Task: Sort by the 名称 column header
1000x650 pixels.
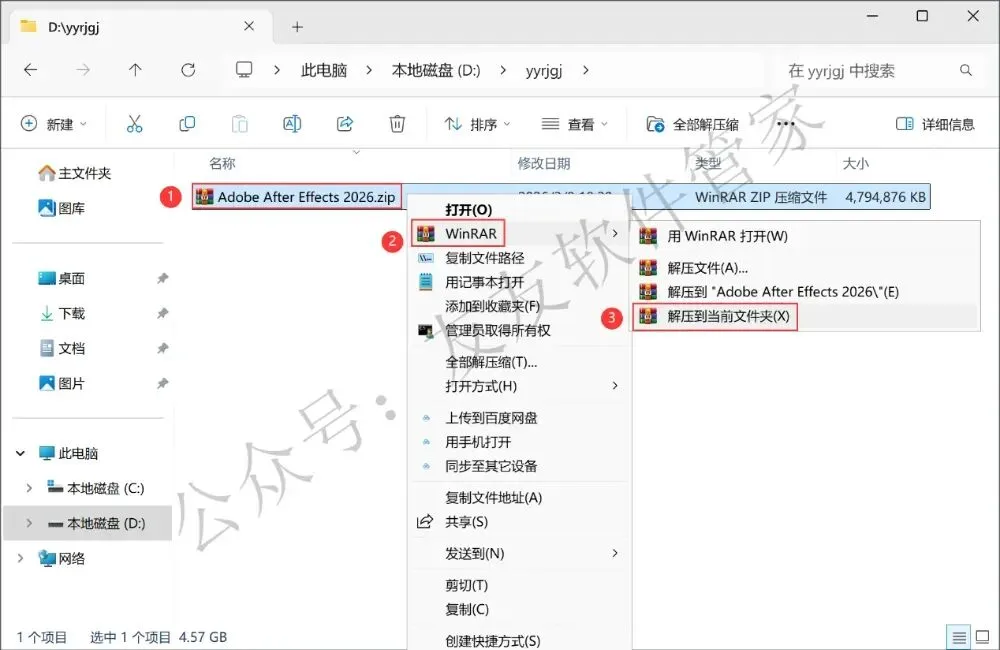Action: click(223, 163)
